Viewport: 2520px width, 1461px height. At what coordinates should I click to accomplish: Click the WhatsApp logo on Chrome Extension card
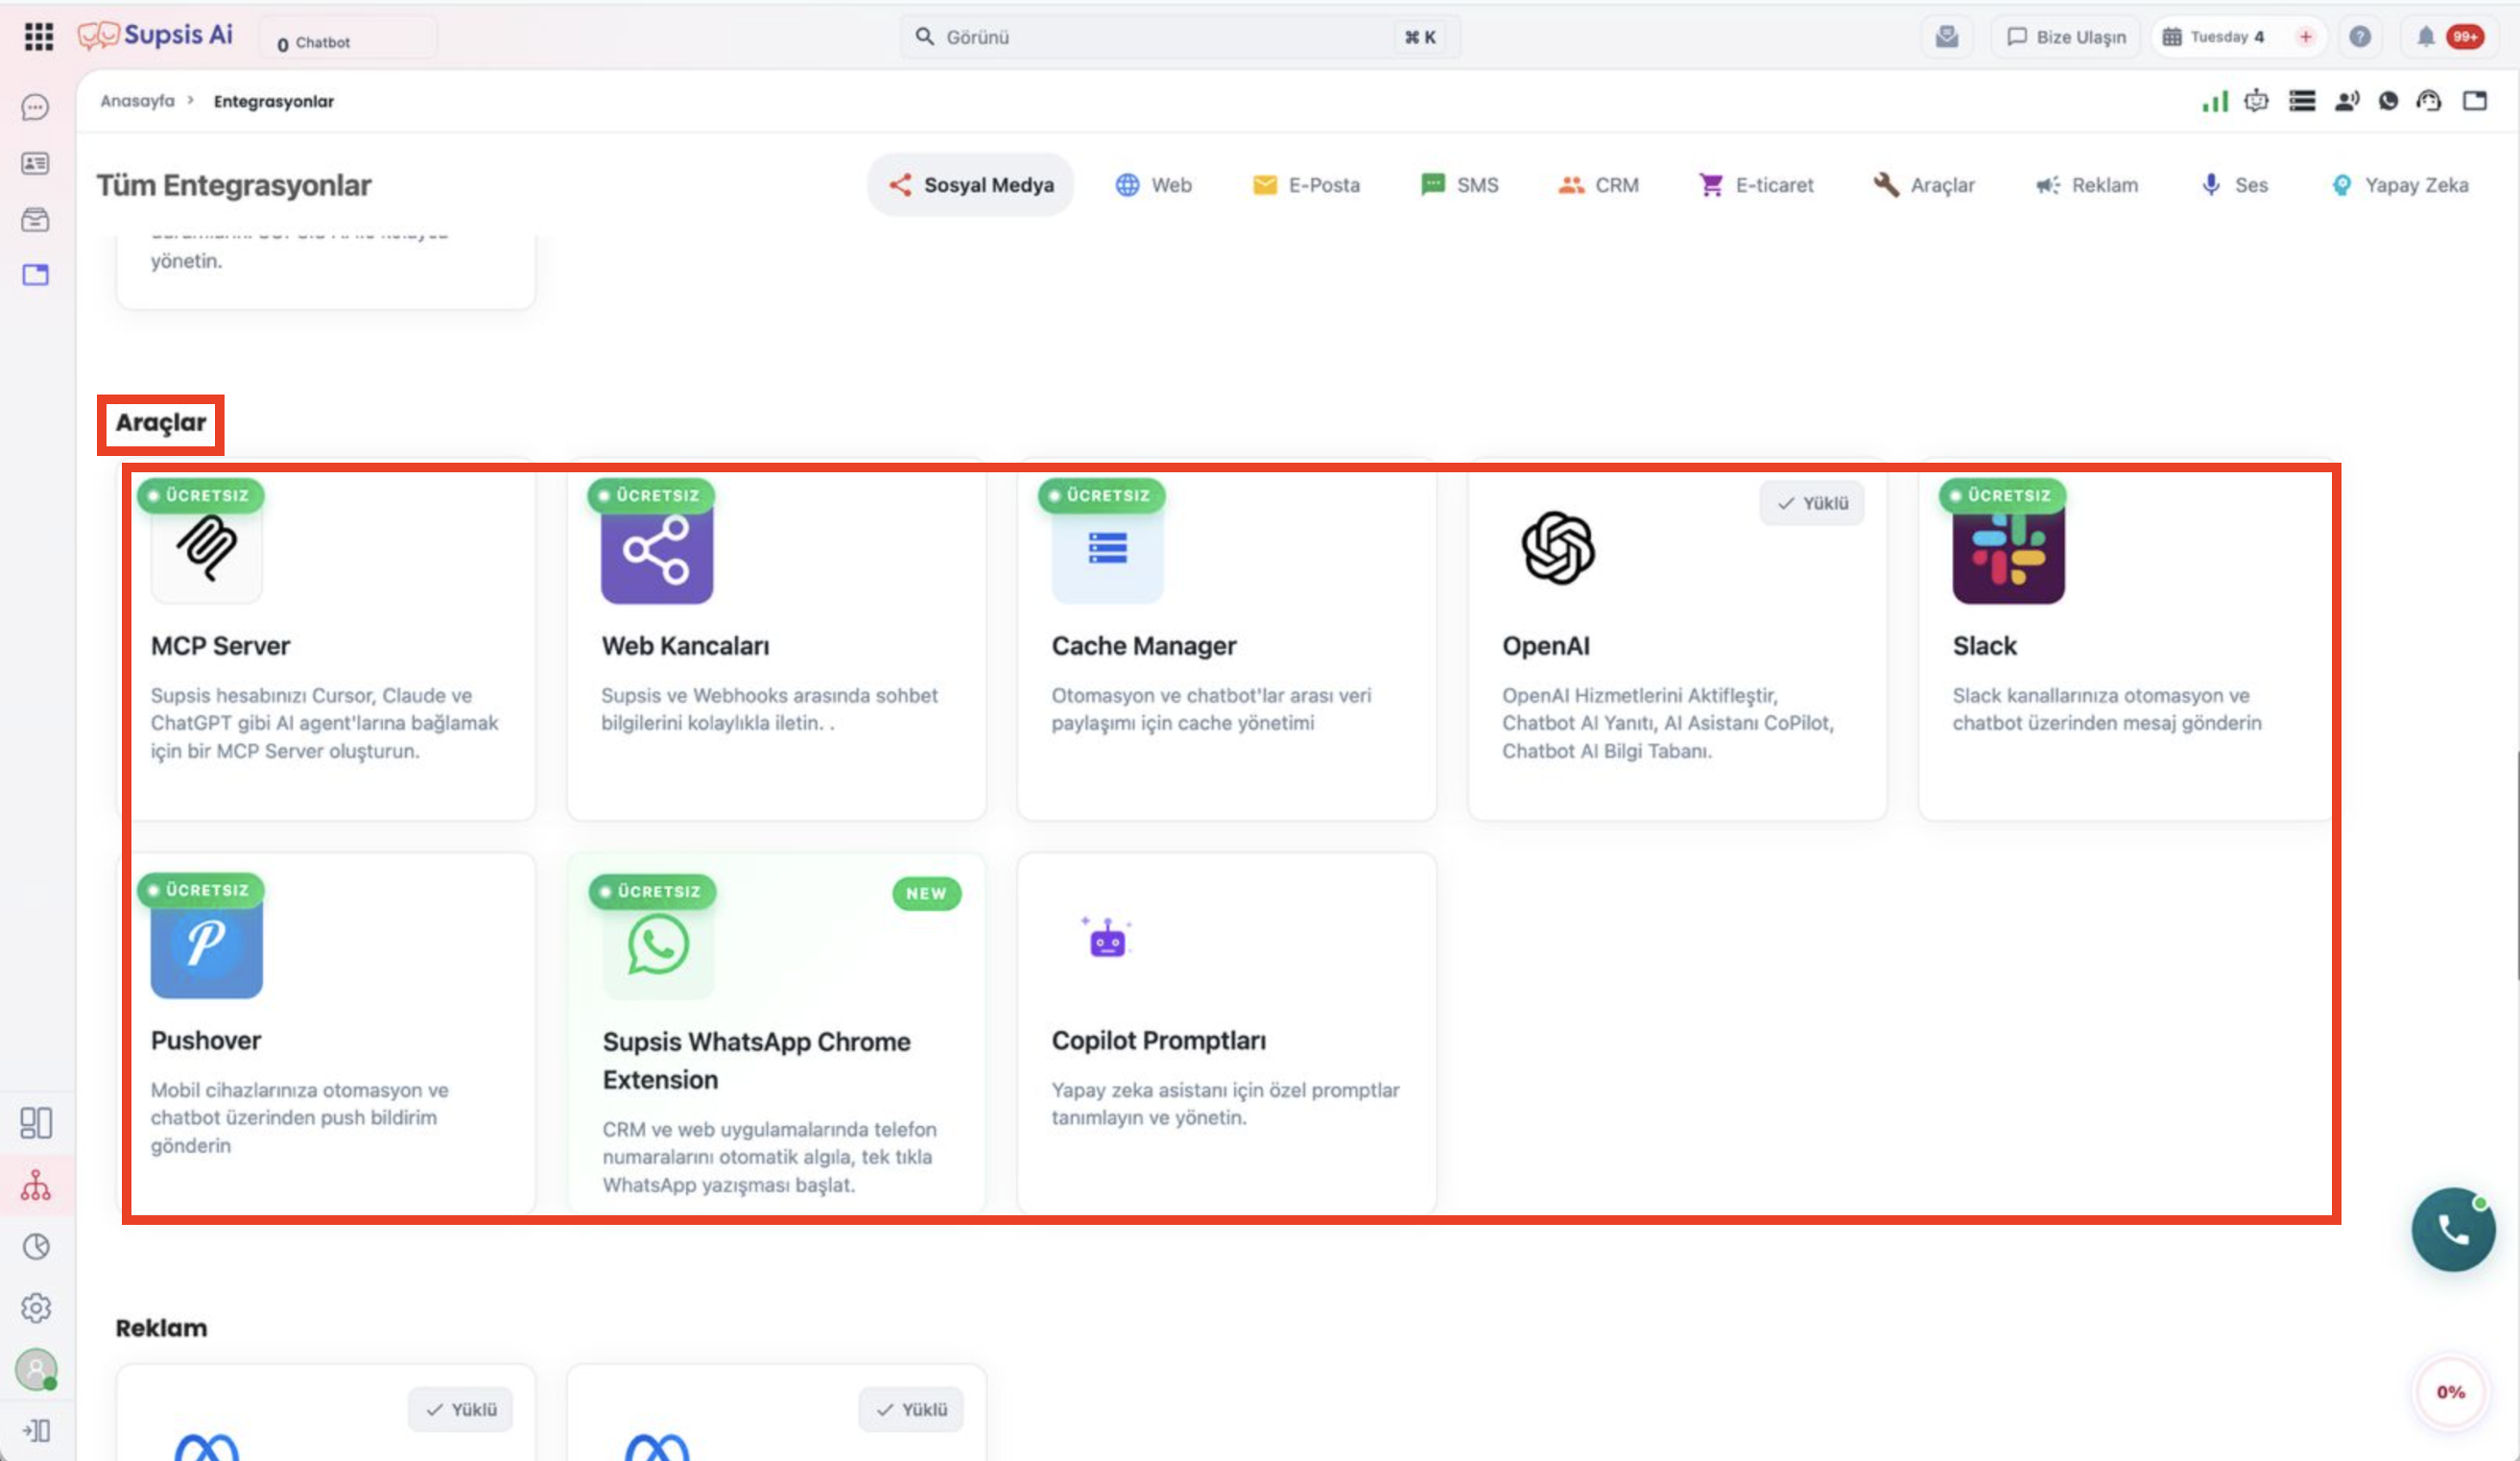[x=658, y=944]
